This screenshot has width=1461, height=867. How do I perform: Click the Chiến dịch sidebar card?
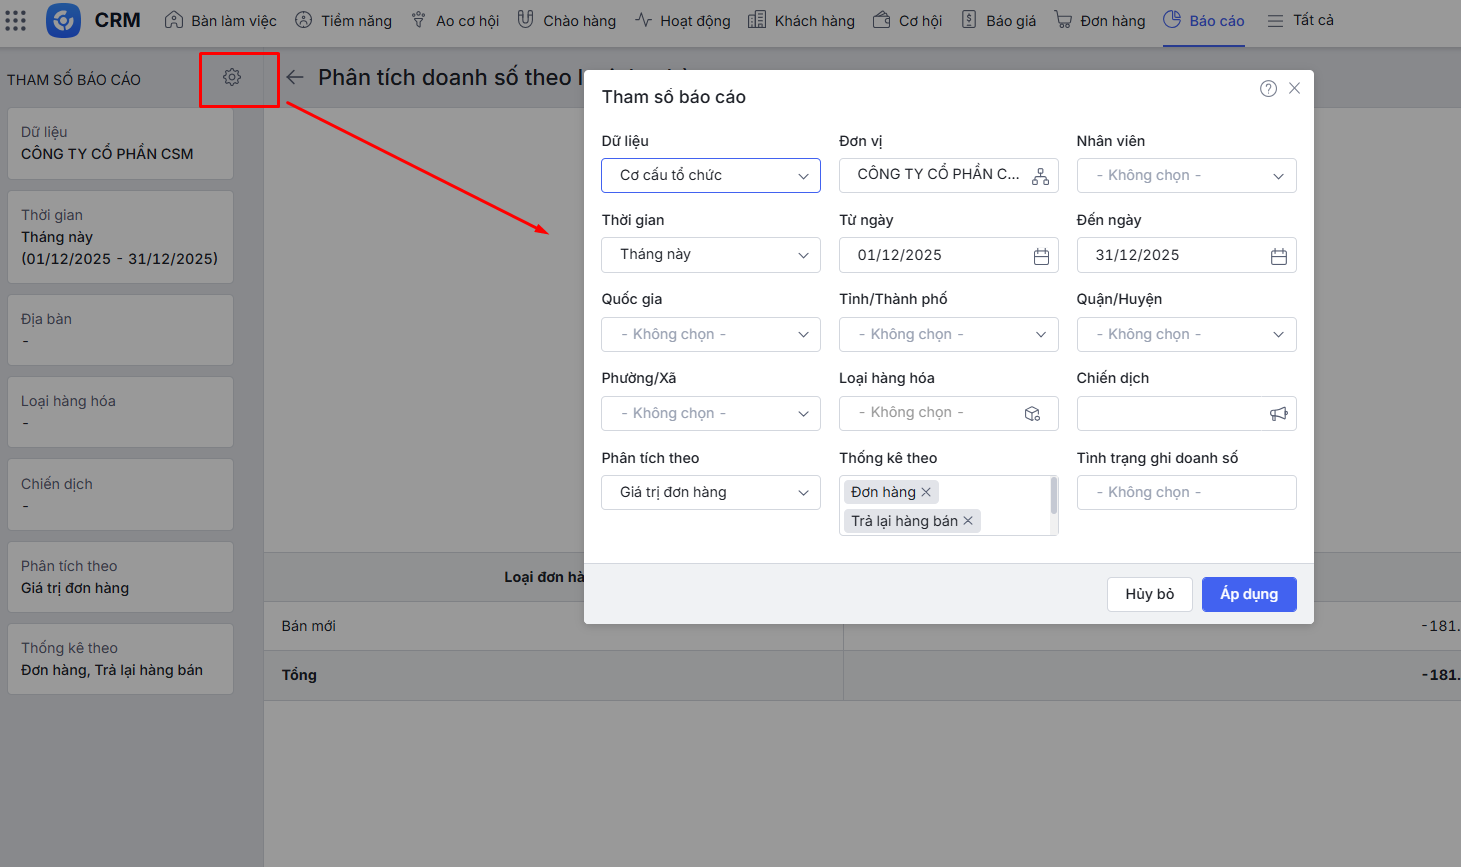[120, 495]
